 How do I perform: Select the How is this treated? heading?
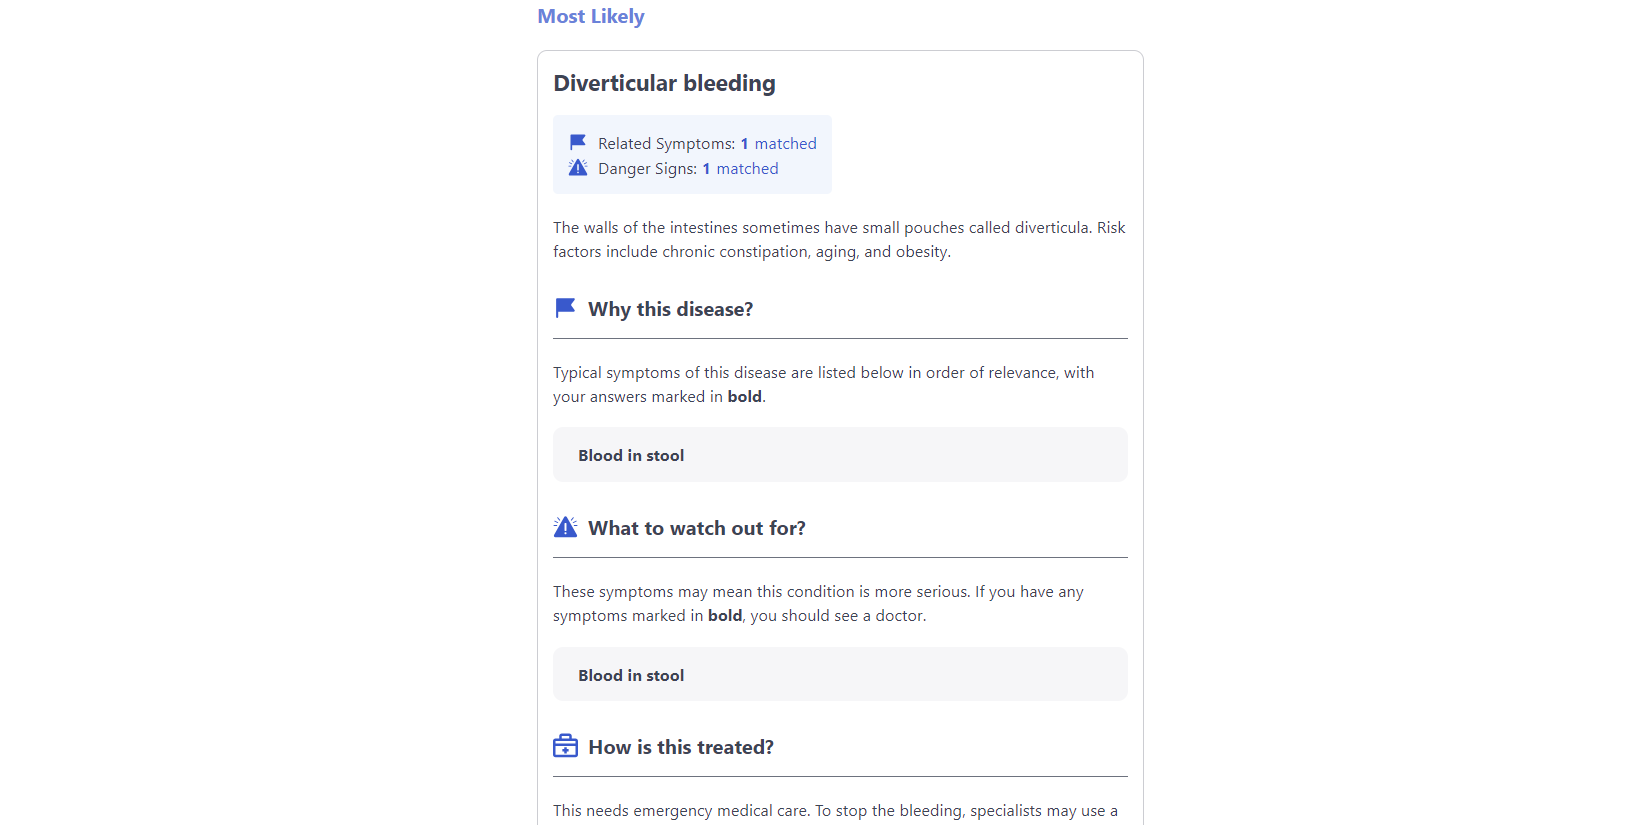(x=680, y=747)
